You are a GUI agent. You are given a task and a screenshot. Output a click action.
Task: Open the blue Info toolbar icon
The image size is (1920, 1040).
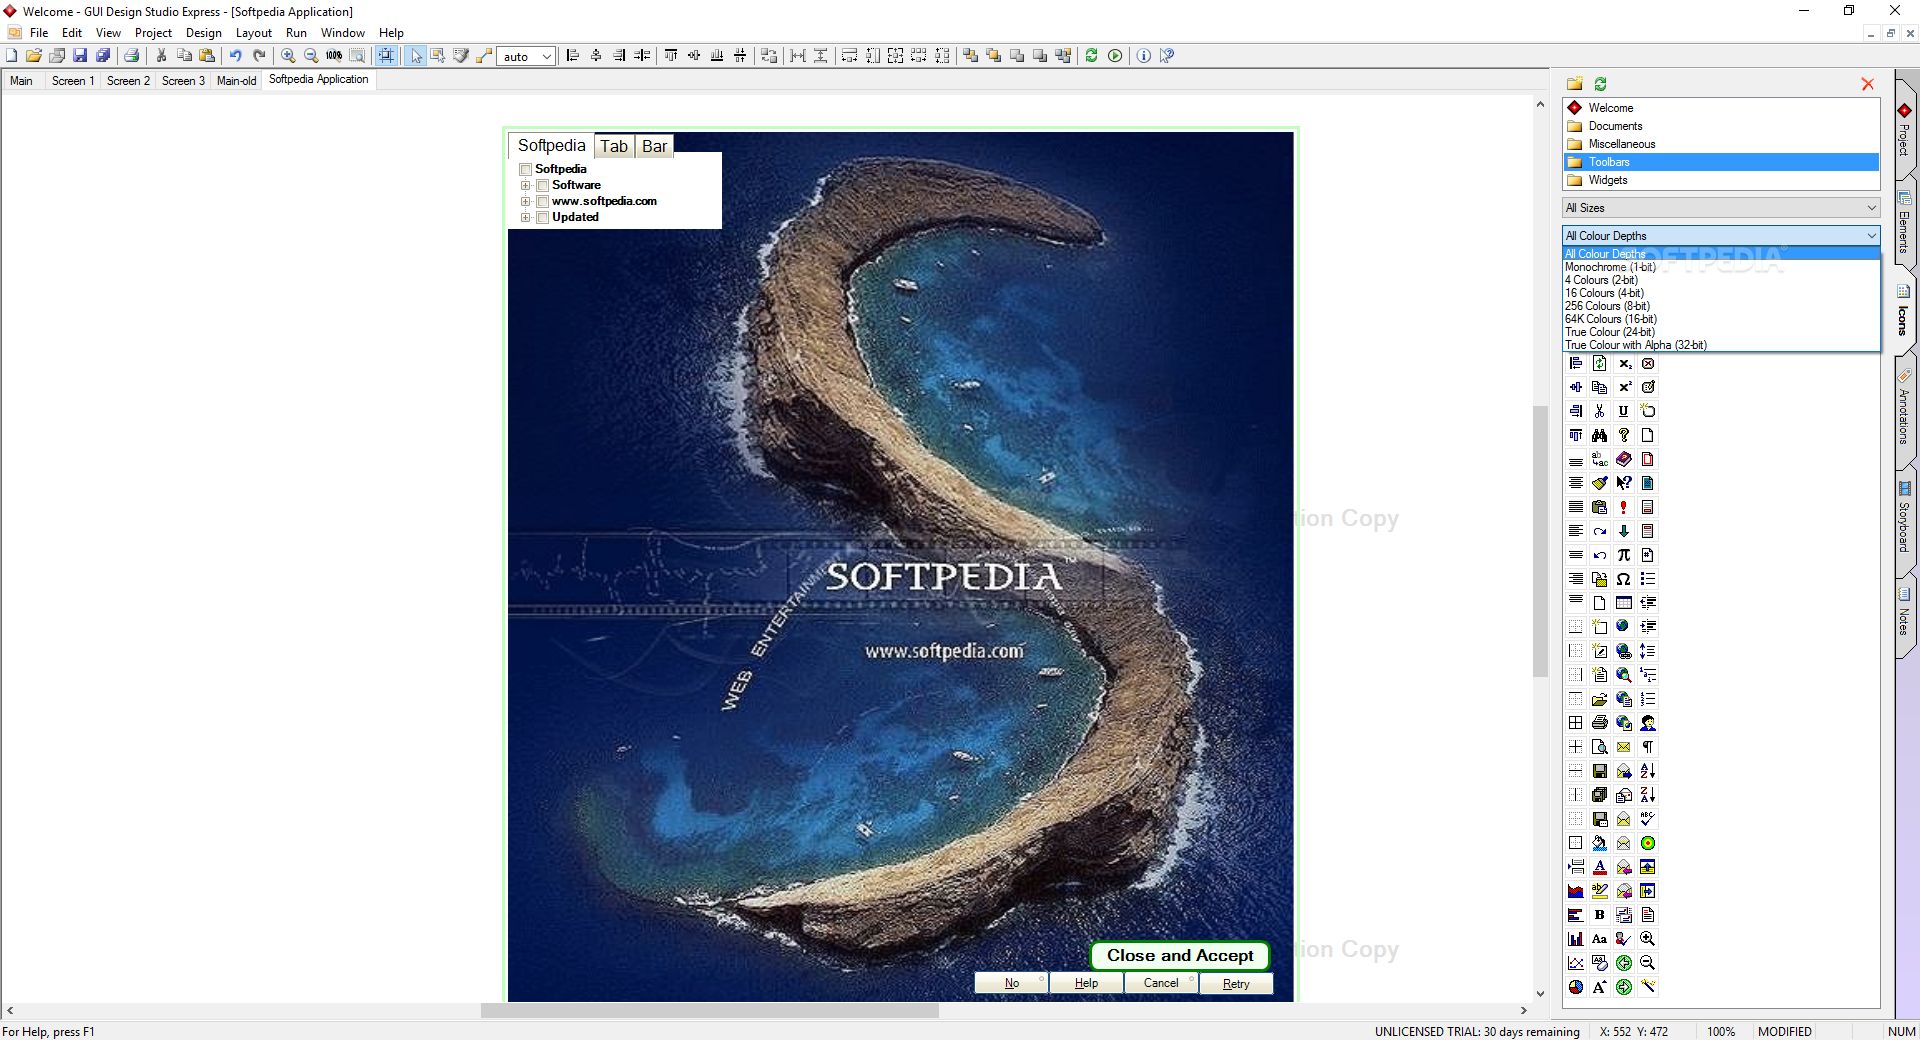click(1144, 56)
